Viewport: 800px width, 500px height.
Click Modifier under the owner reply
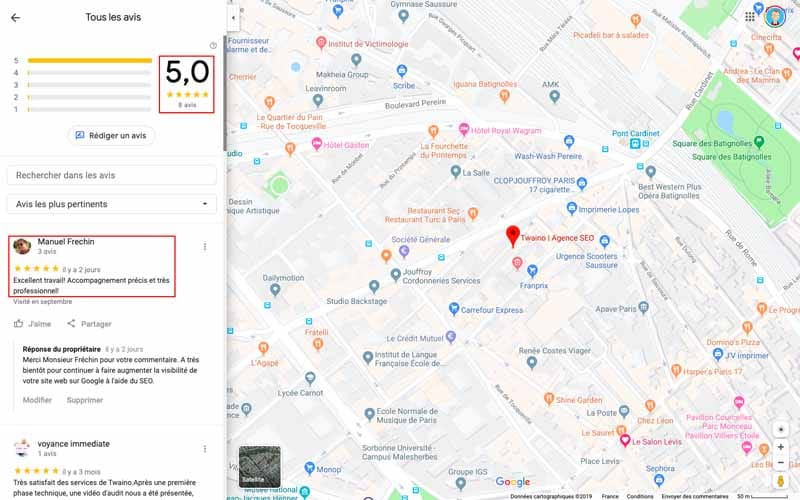37,400
